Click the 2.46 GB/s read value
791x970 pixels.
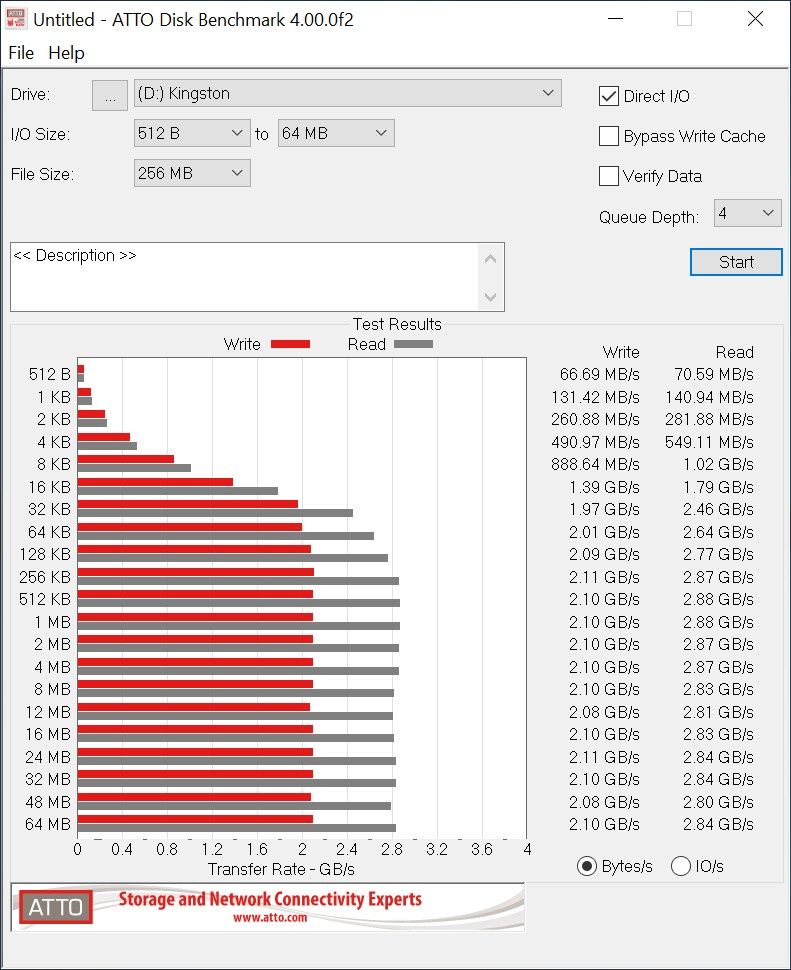point(718,510)
